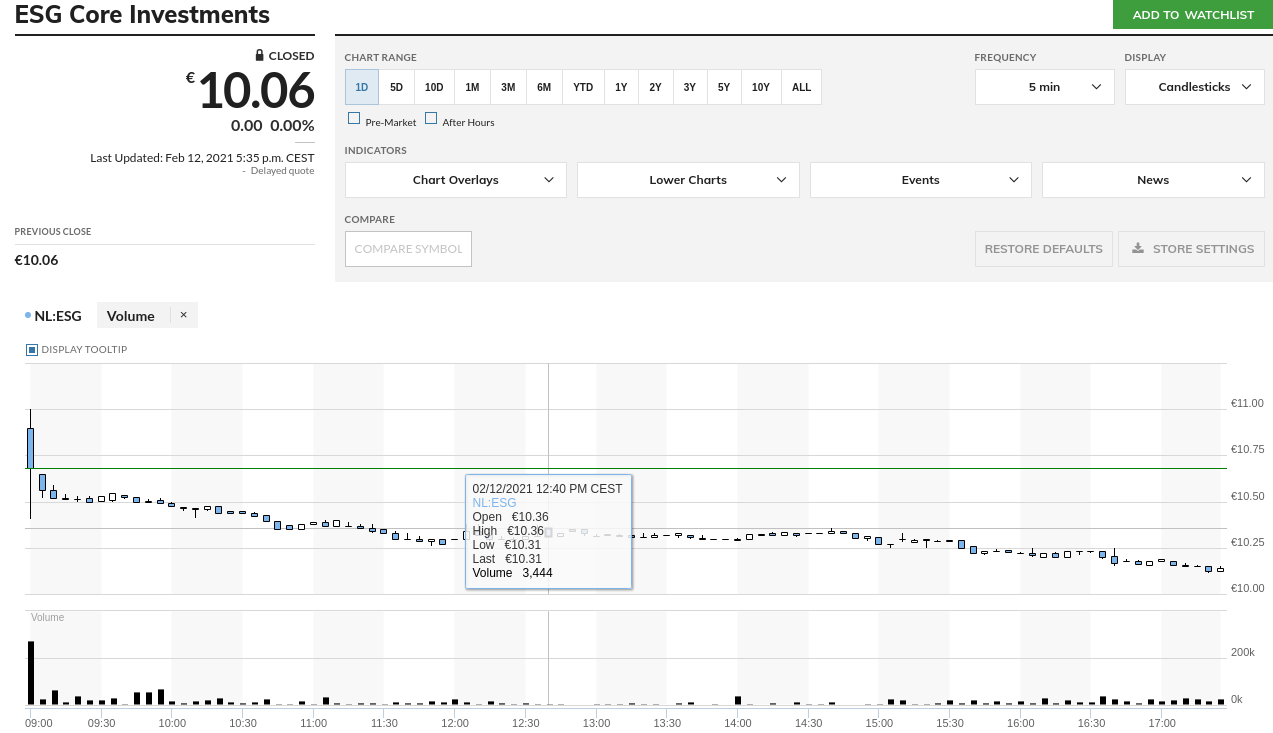Select ALL chart range
Viewport: 1273px width, 733px height.
pos(801,87)
